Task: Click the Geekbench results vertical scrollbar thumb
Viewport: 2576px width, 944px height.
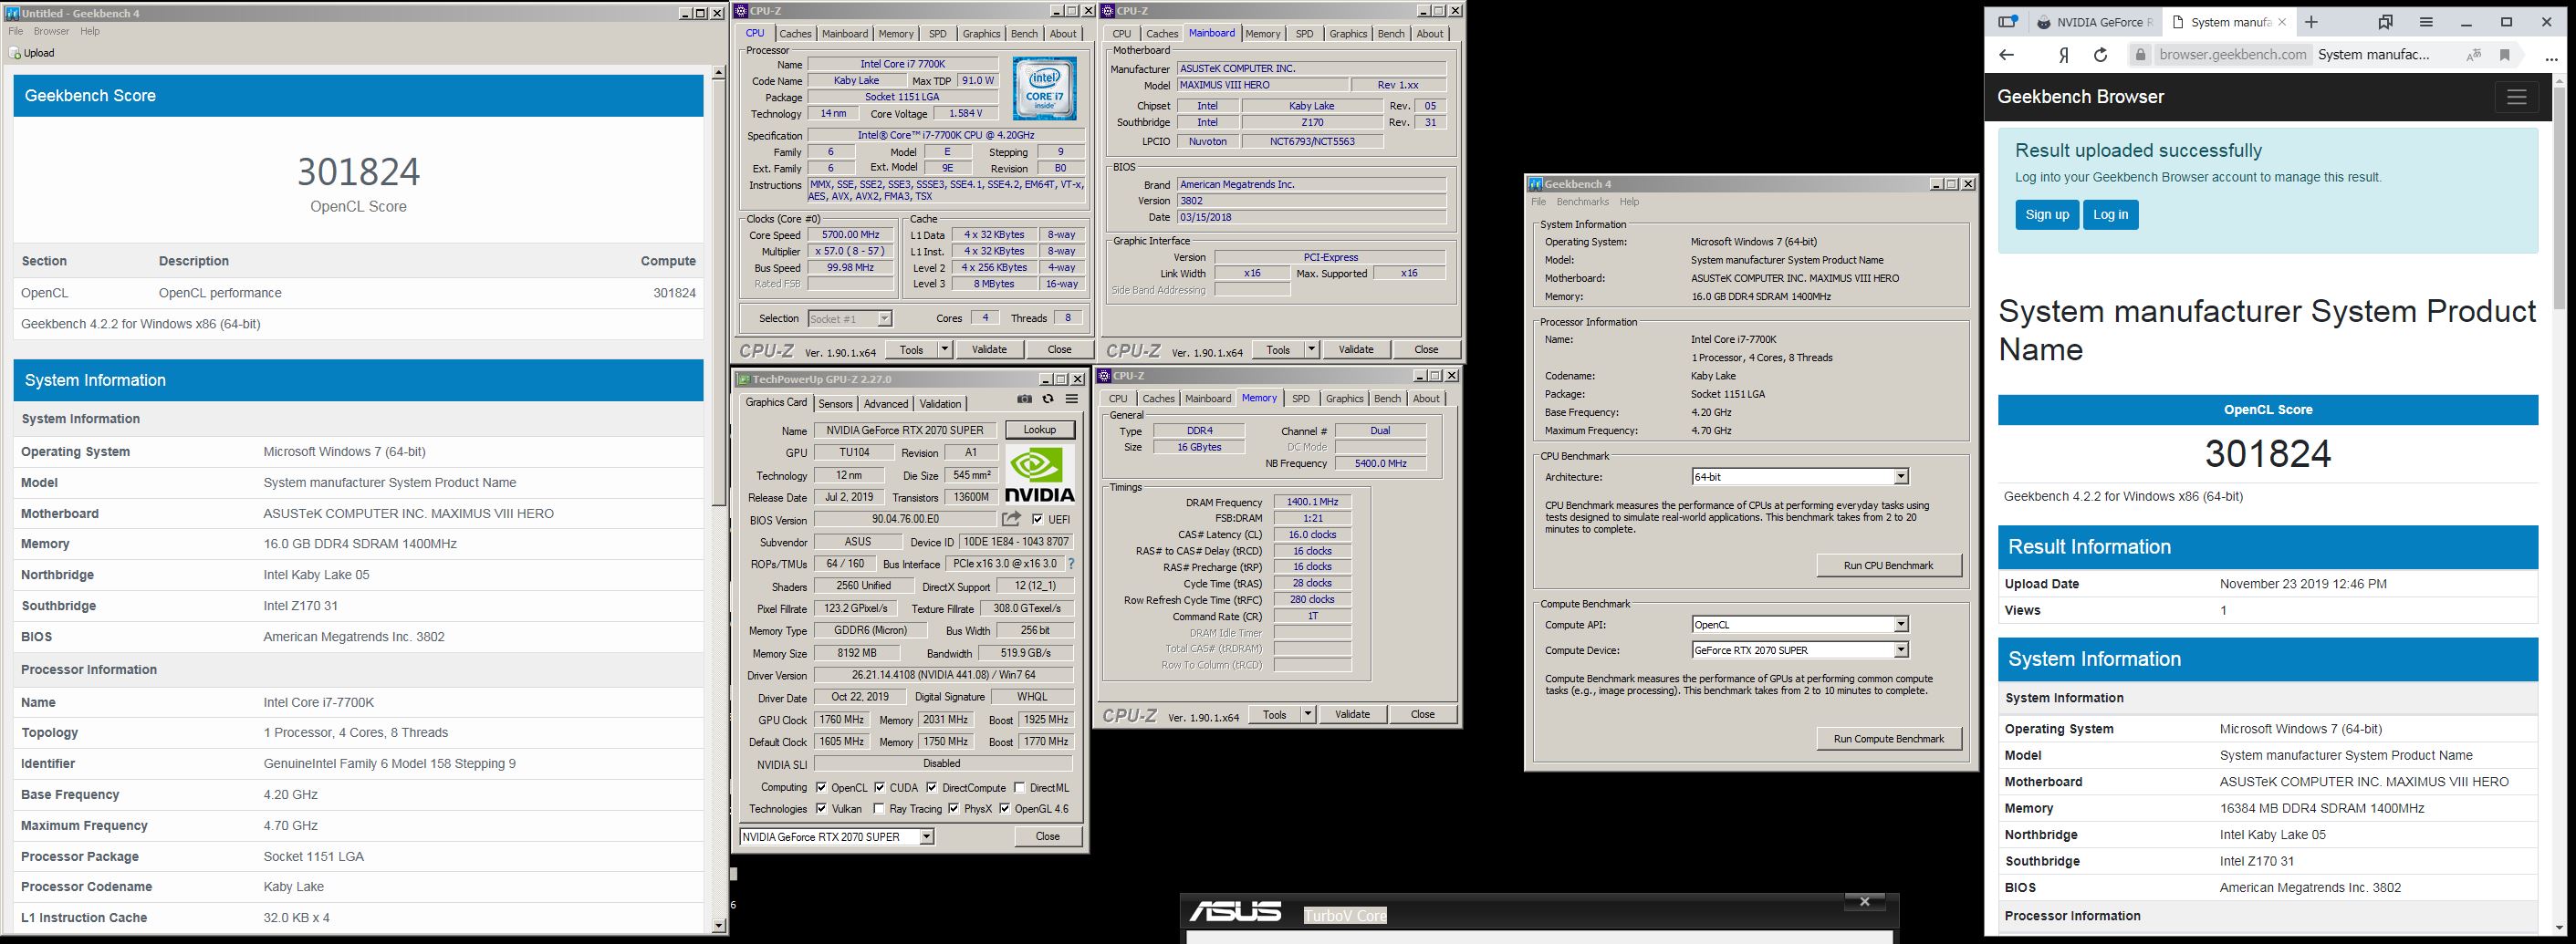Action: tap(719, 295)
